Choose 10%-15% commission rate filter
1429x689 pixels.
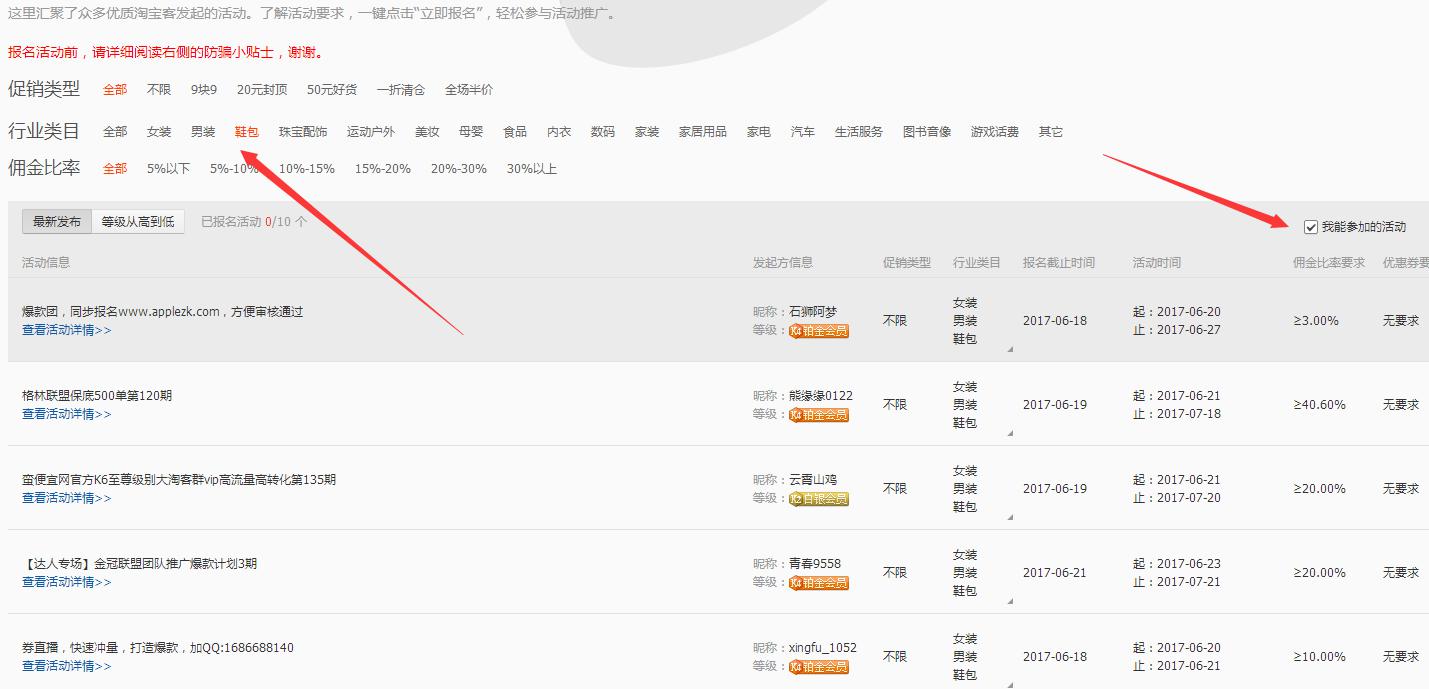306,169
